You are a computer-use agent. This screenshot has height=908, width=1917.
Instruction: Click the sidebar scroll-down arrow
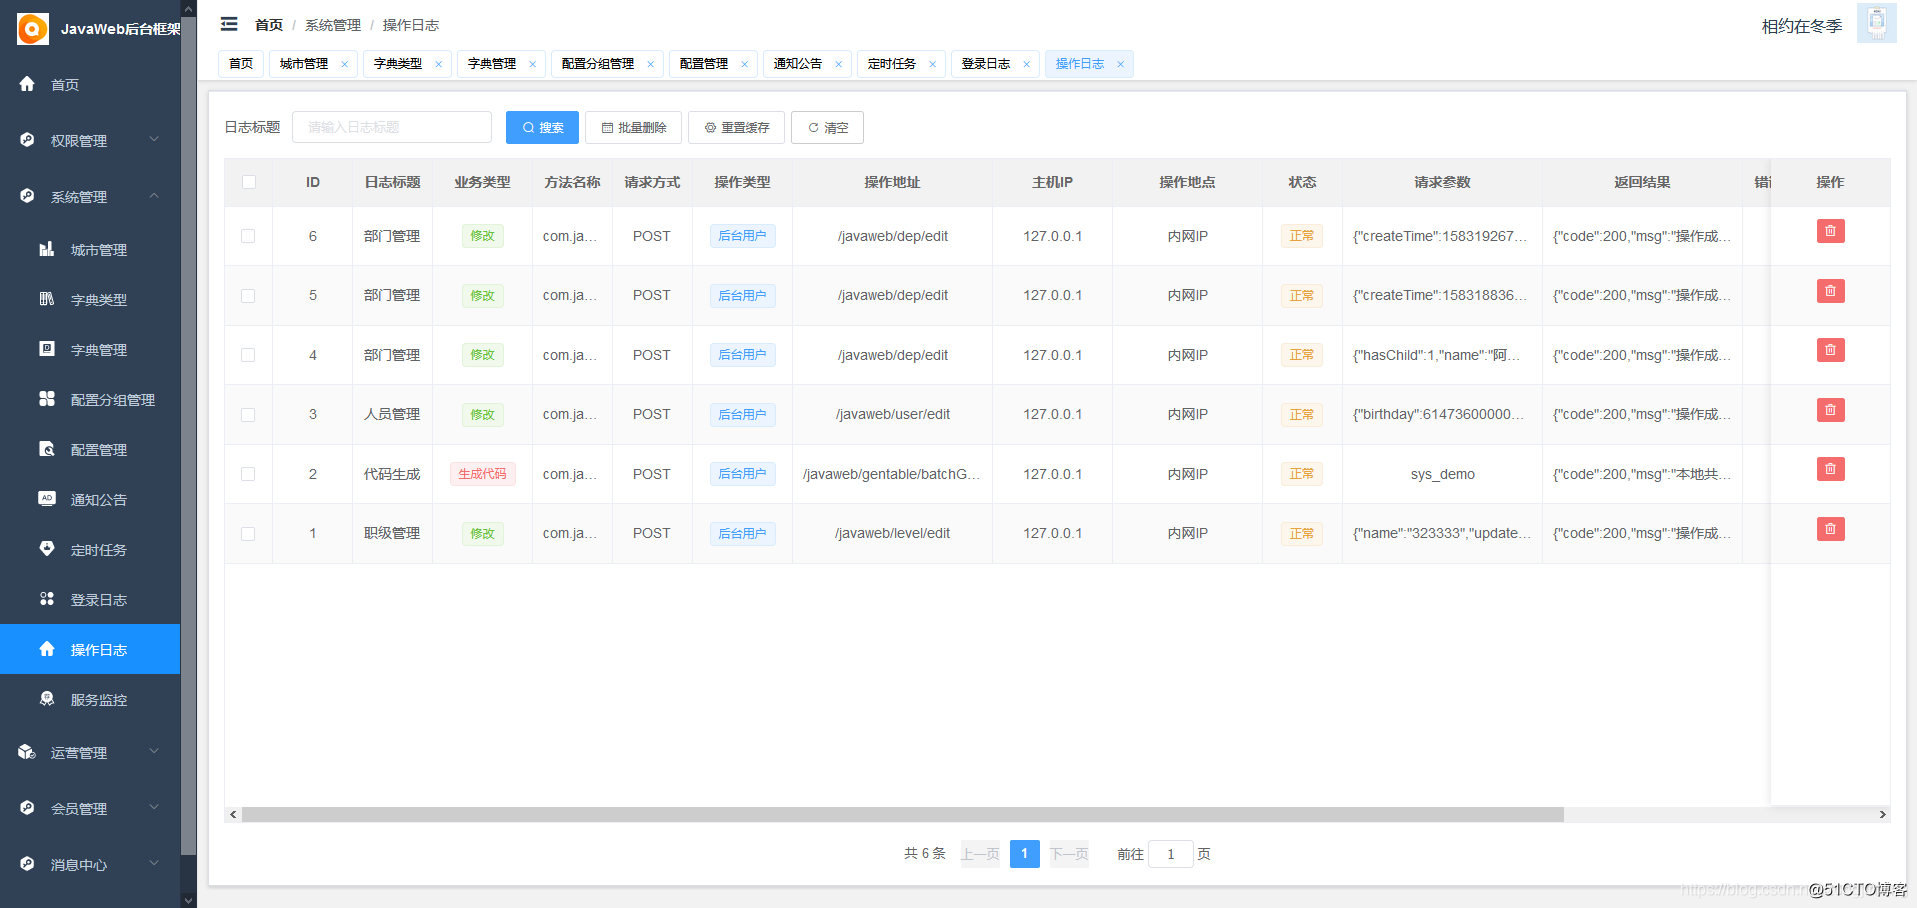pyautogui.click(x=189, y=900)
